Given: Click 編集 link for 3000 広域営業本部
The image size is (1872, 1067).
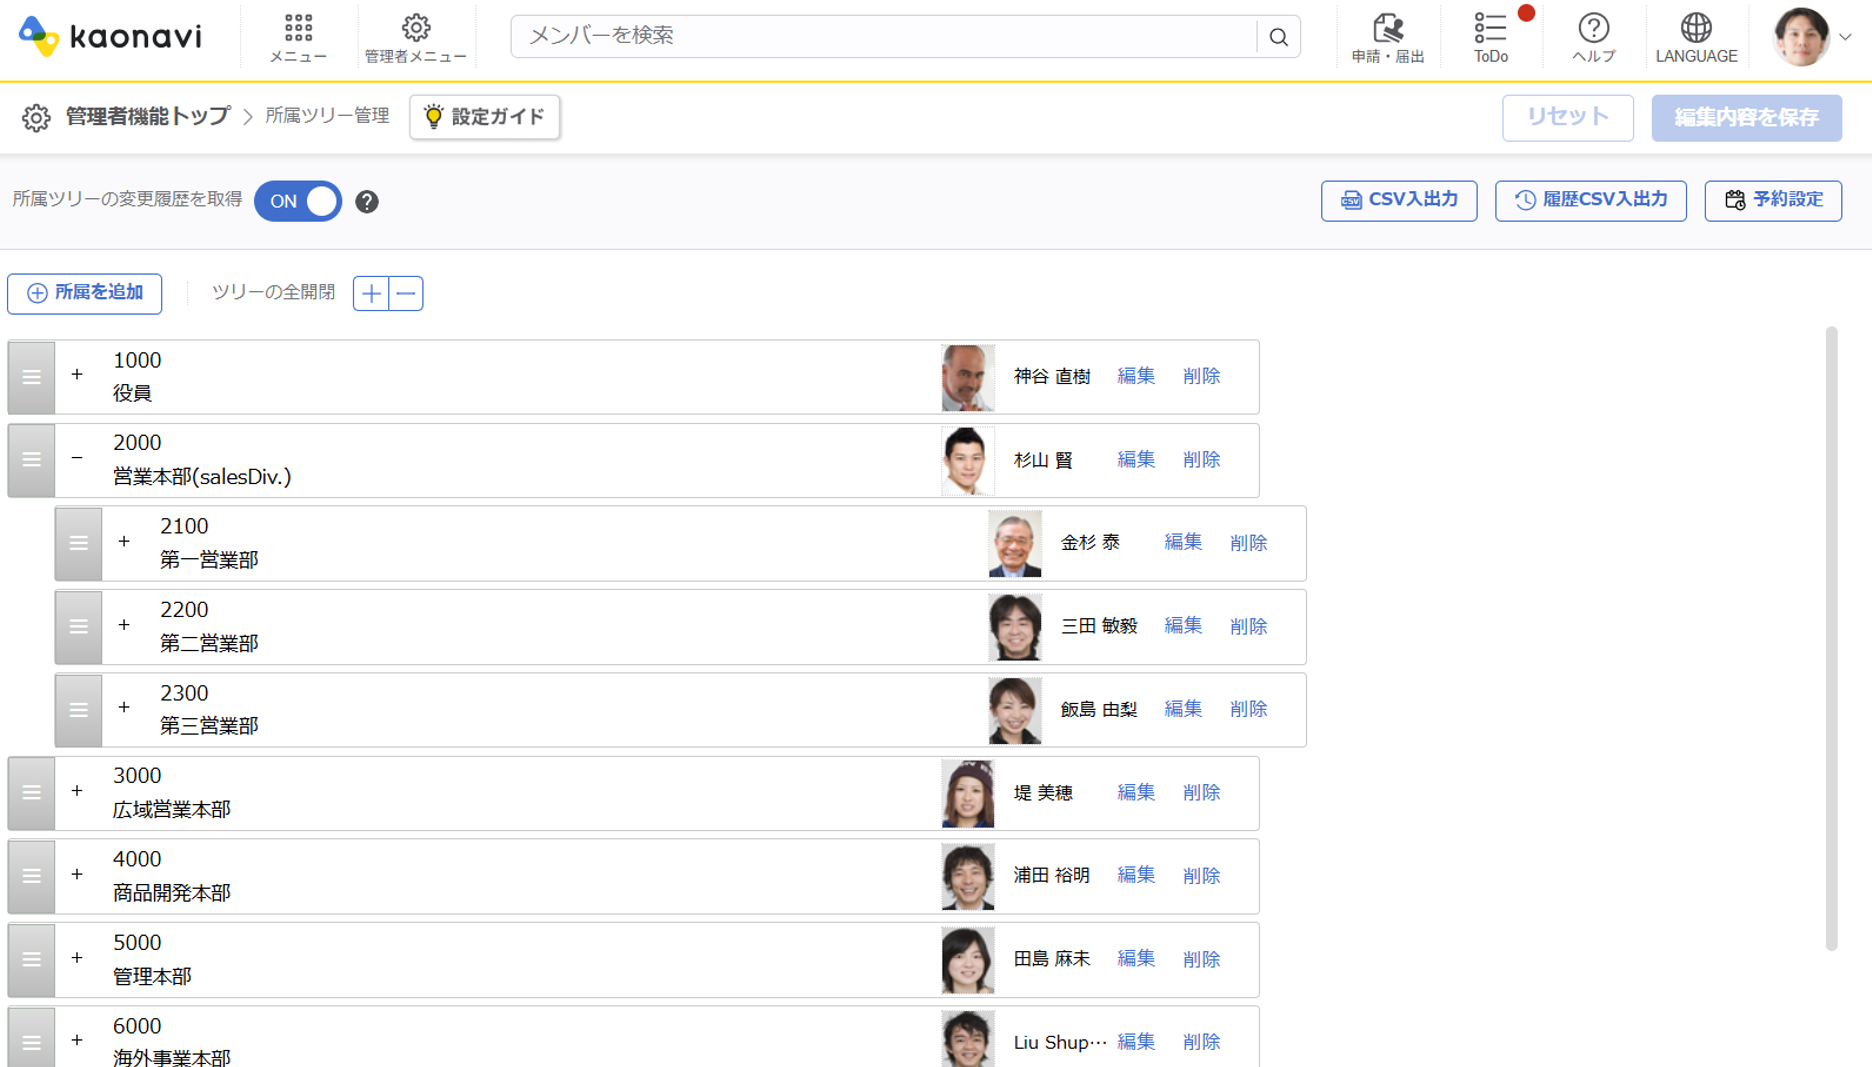Looking at the screenshot, I should click(x=1136, y=792).
